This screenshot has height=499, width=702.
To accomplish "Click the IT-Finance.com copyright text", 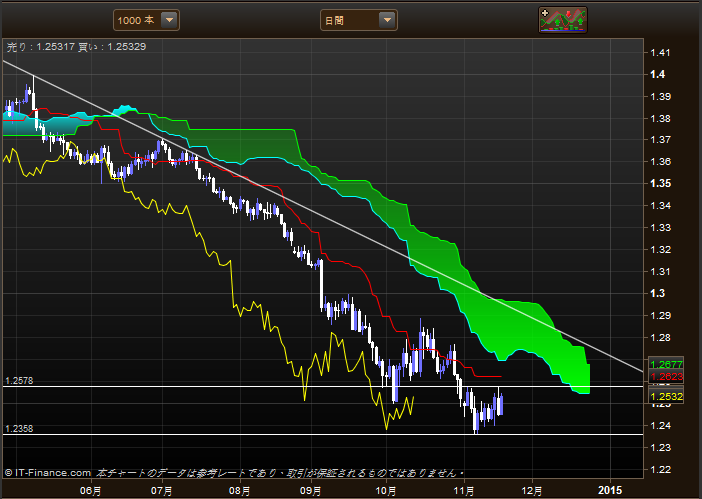I will [x=48, y=473].
